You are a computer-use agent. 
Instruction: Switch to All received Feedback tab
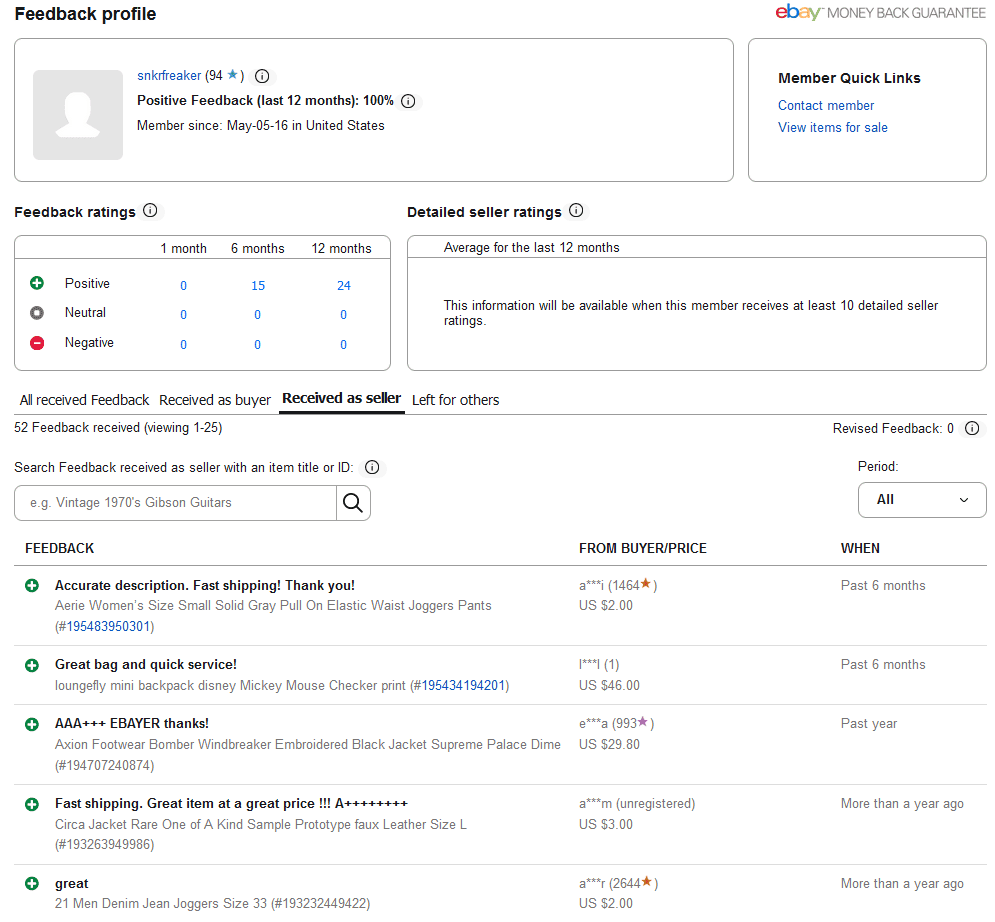pos(84,400)
